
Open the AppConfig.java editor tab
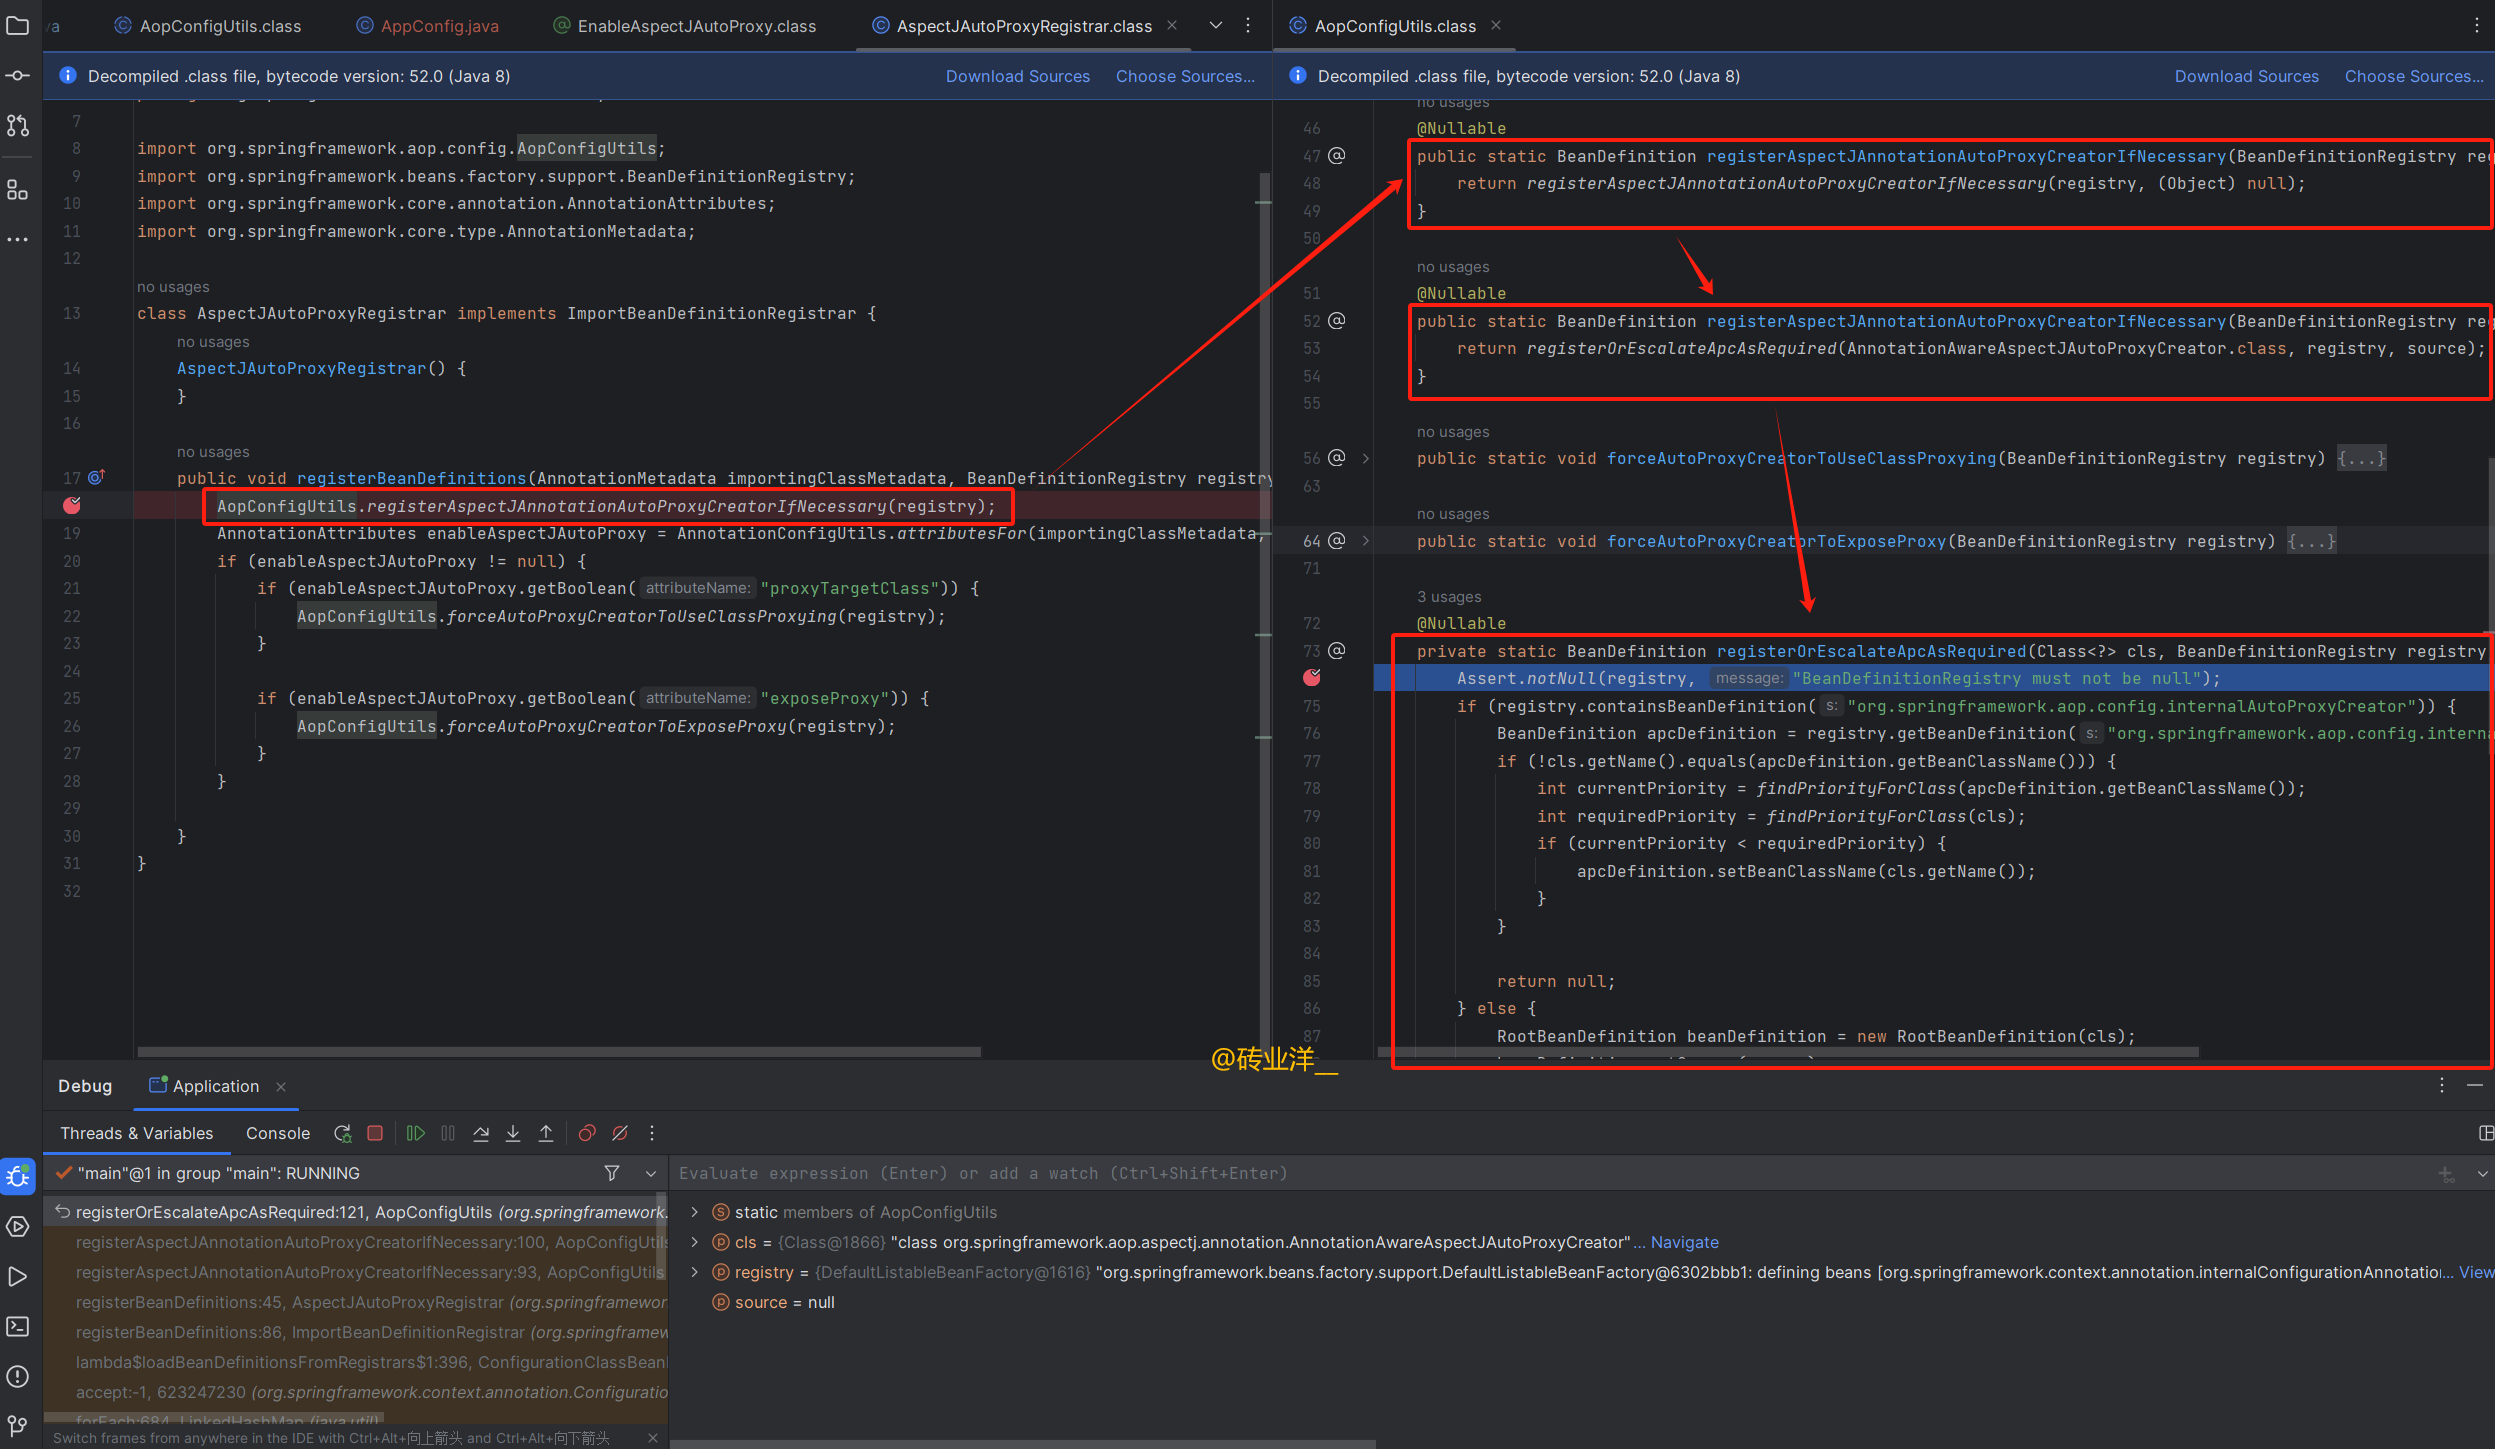click(439, 26)
